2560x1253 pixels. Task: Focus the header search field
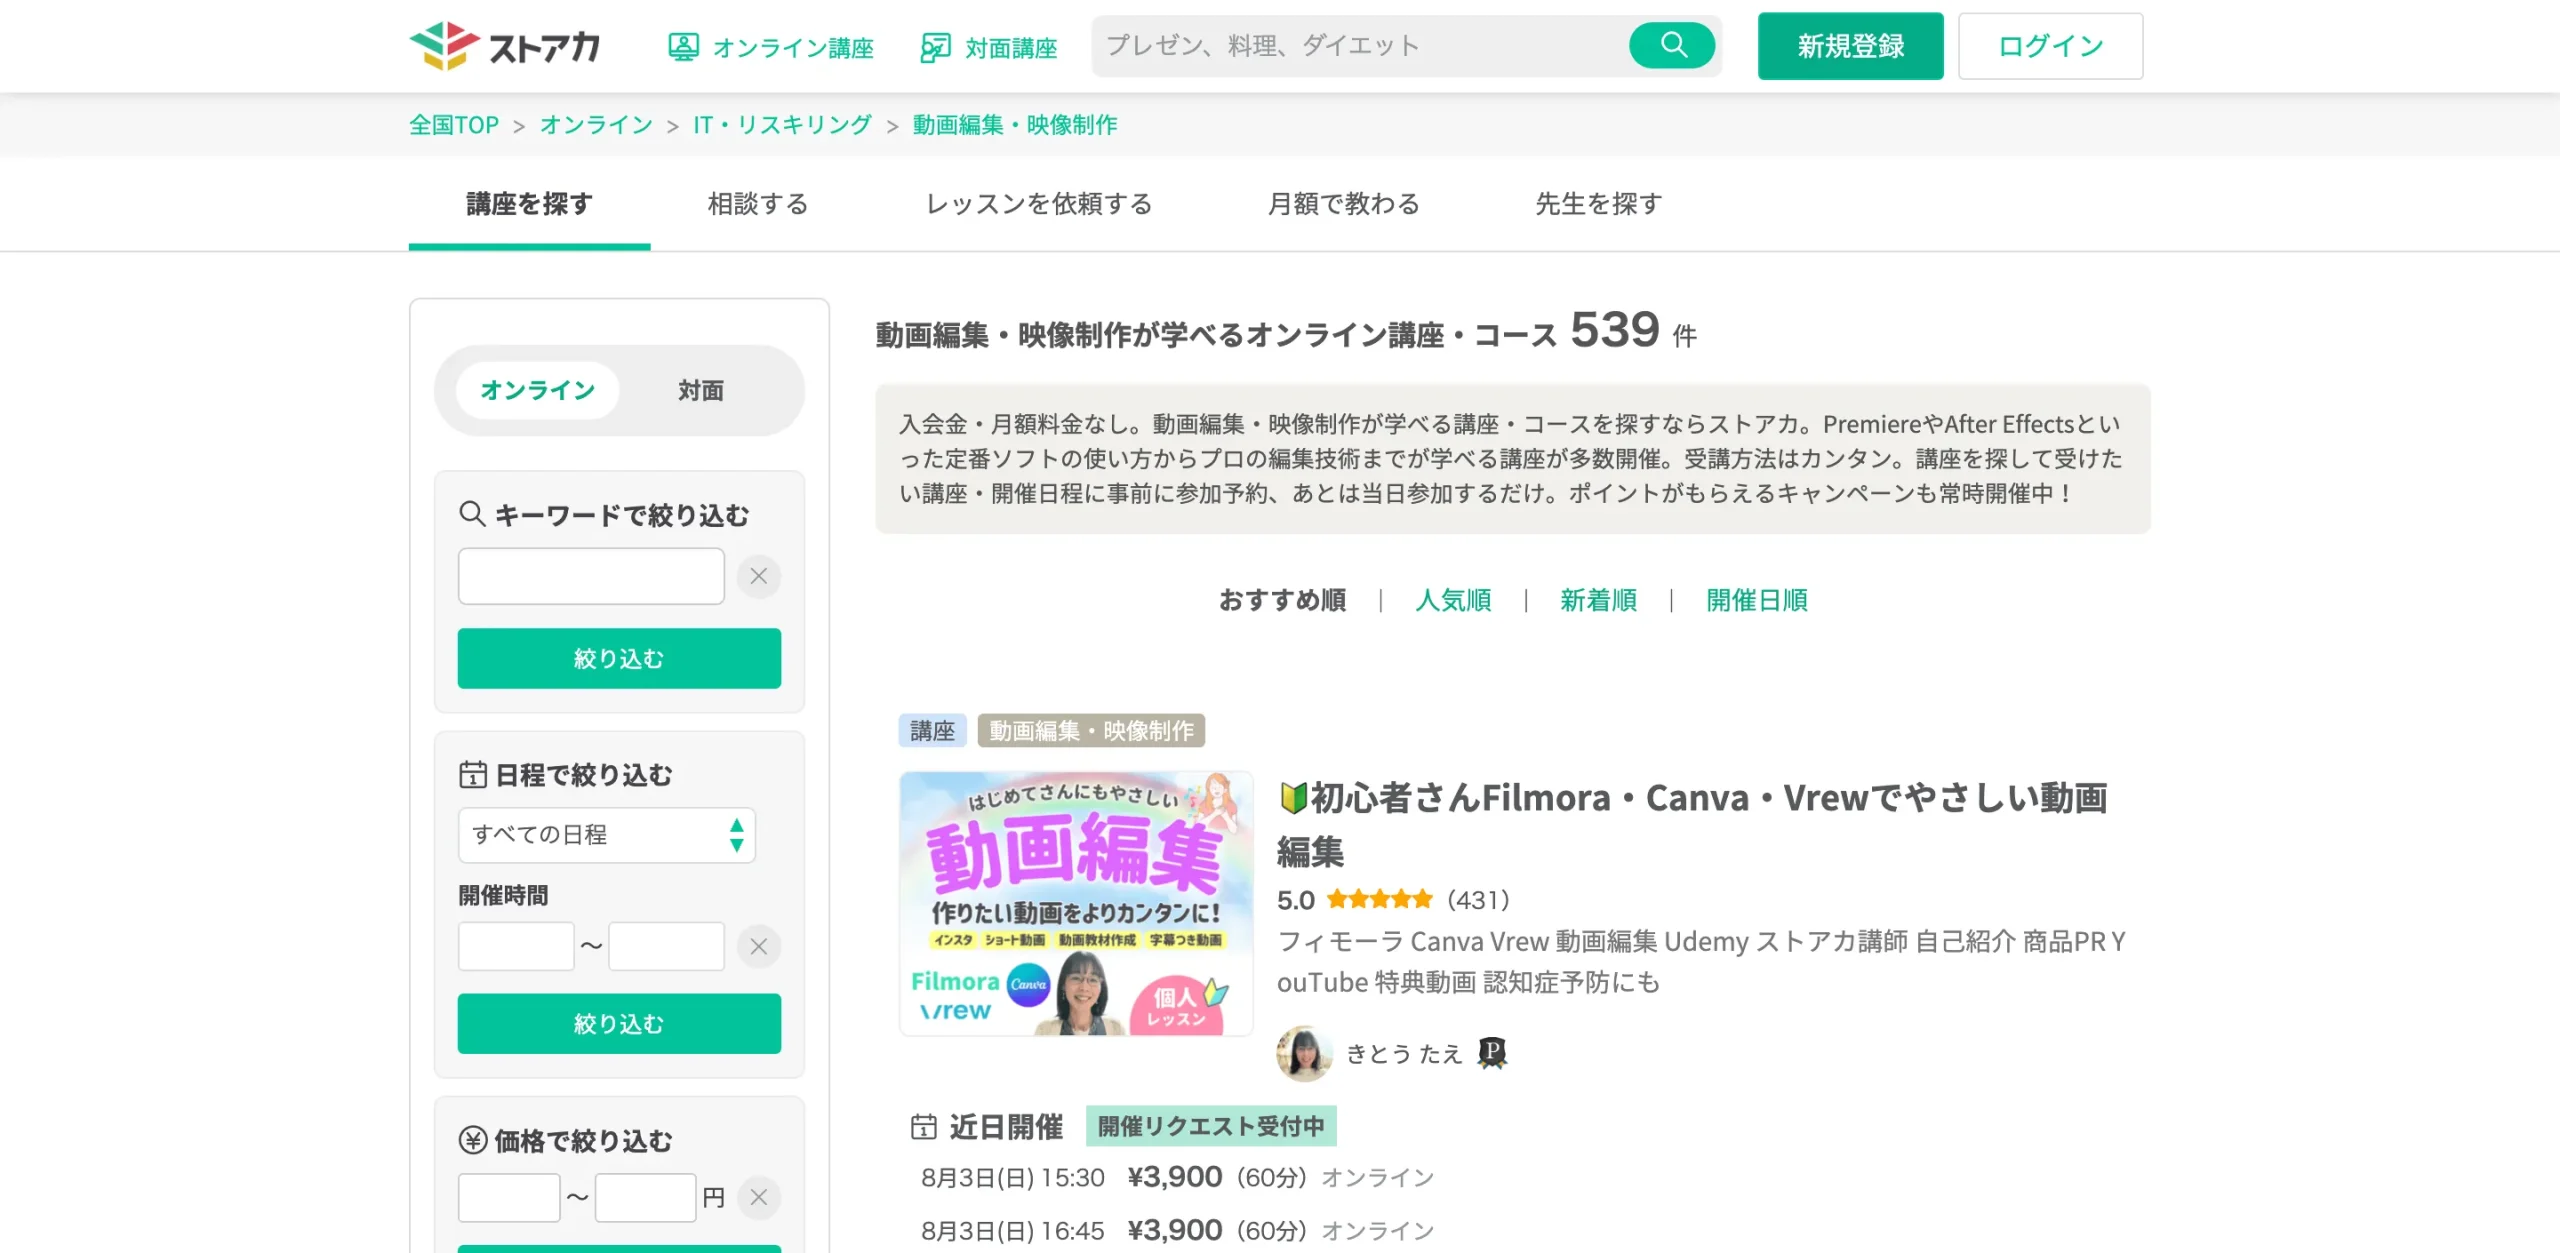[x=1360, y=46]
